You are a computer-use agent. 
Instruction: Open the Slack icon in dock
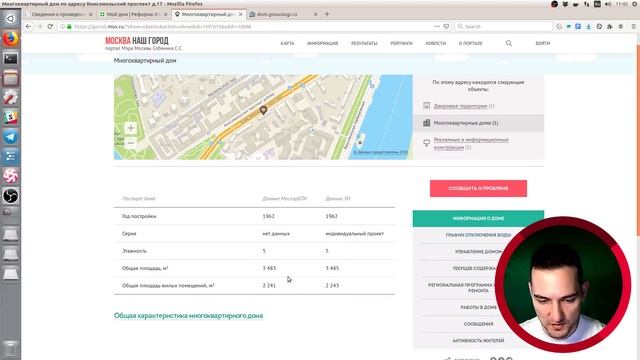point(10,118)
